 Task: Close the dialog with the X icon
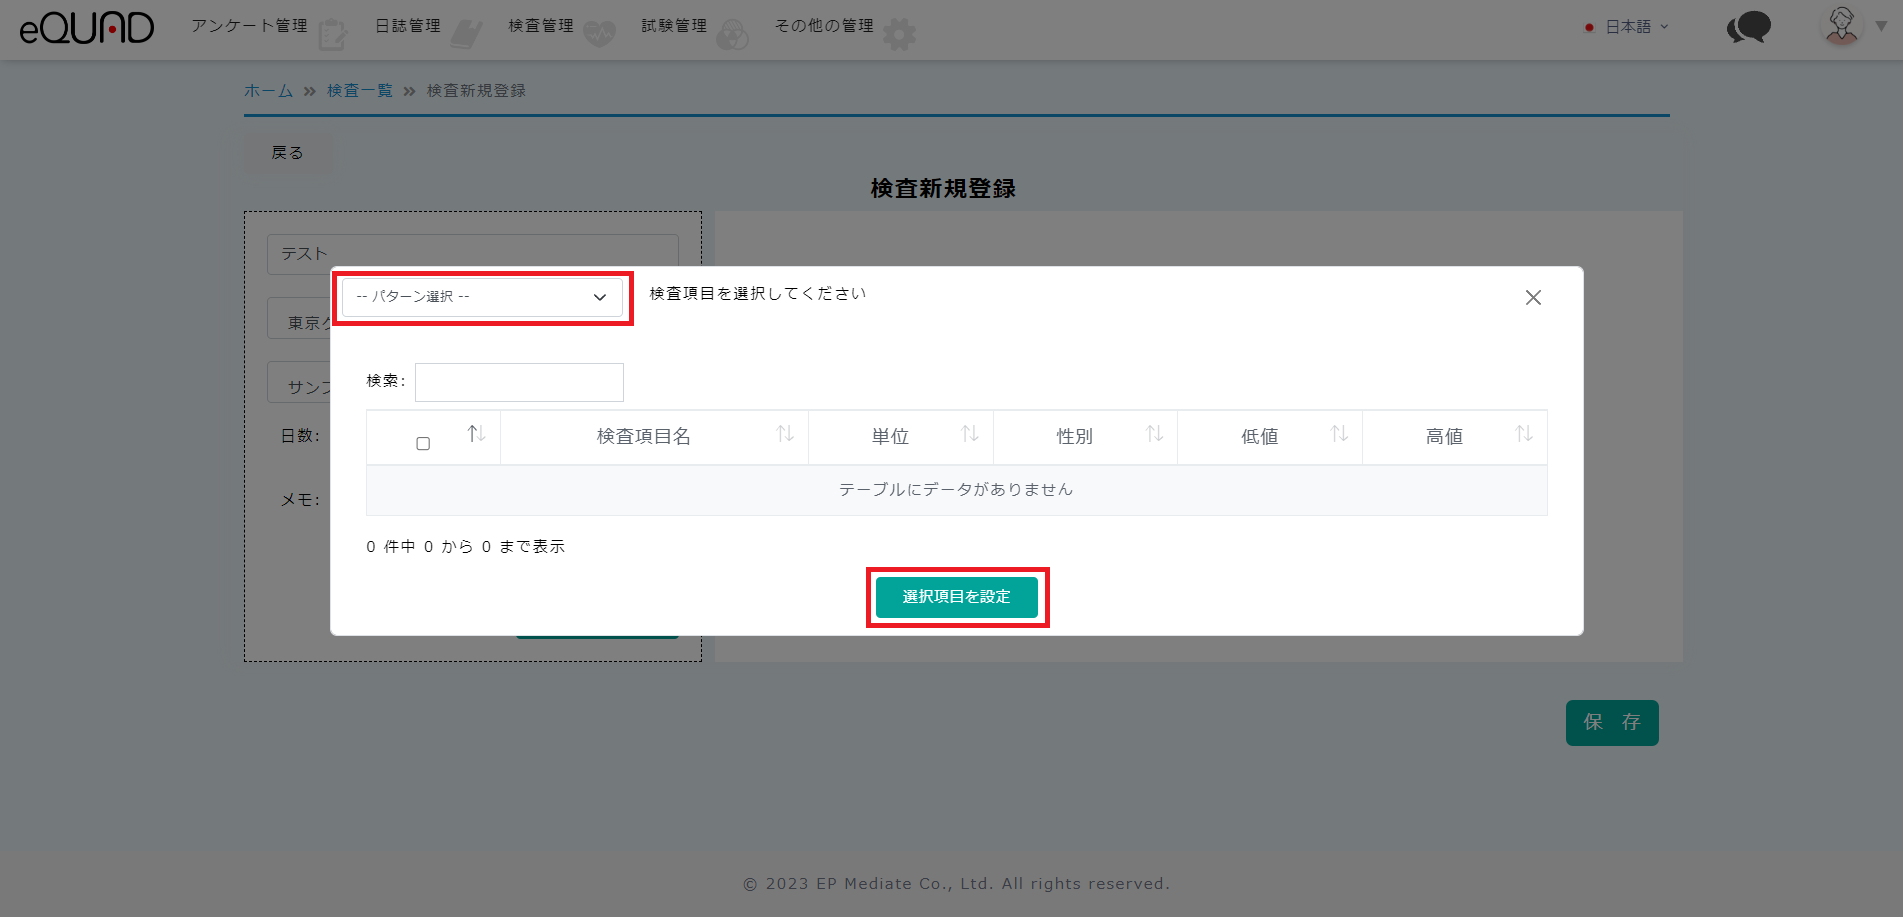pos(1532,298)
